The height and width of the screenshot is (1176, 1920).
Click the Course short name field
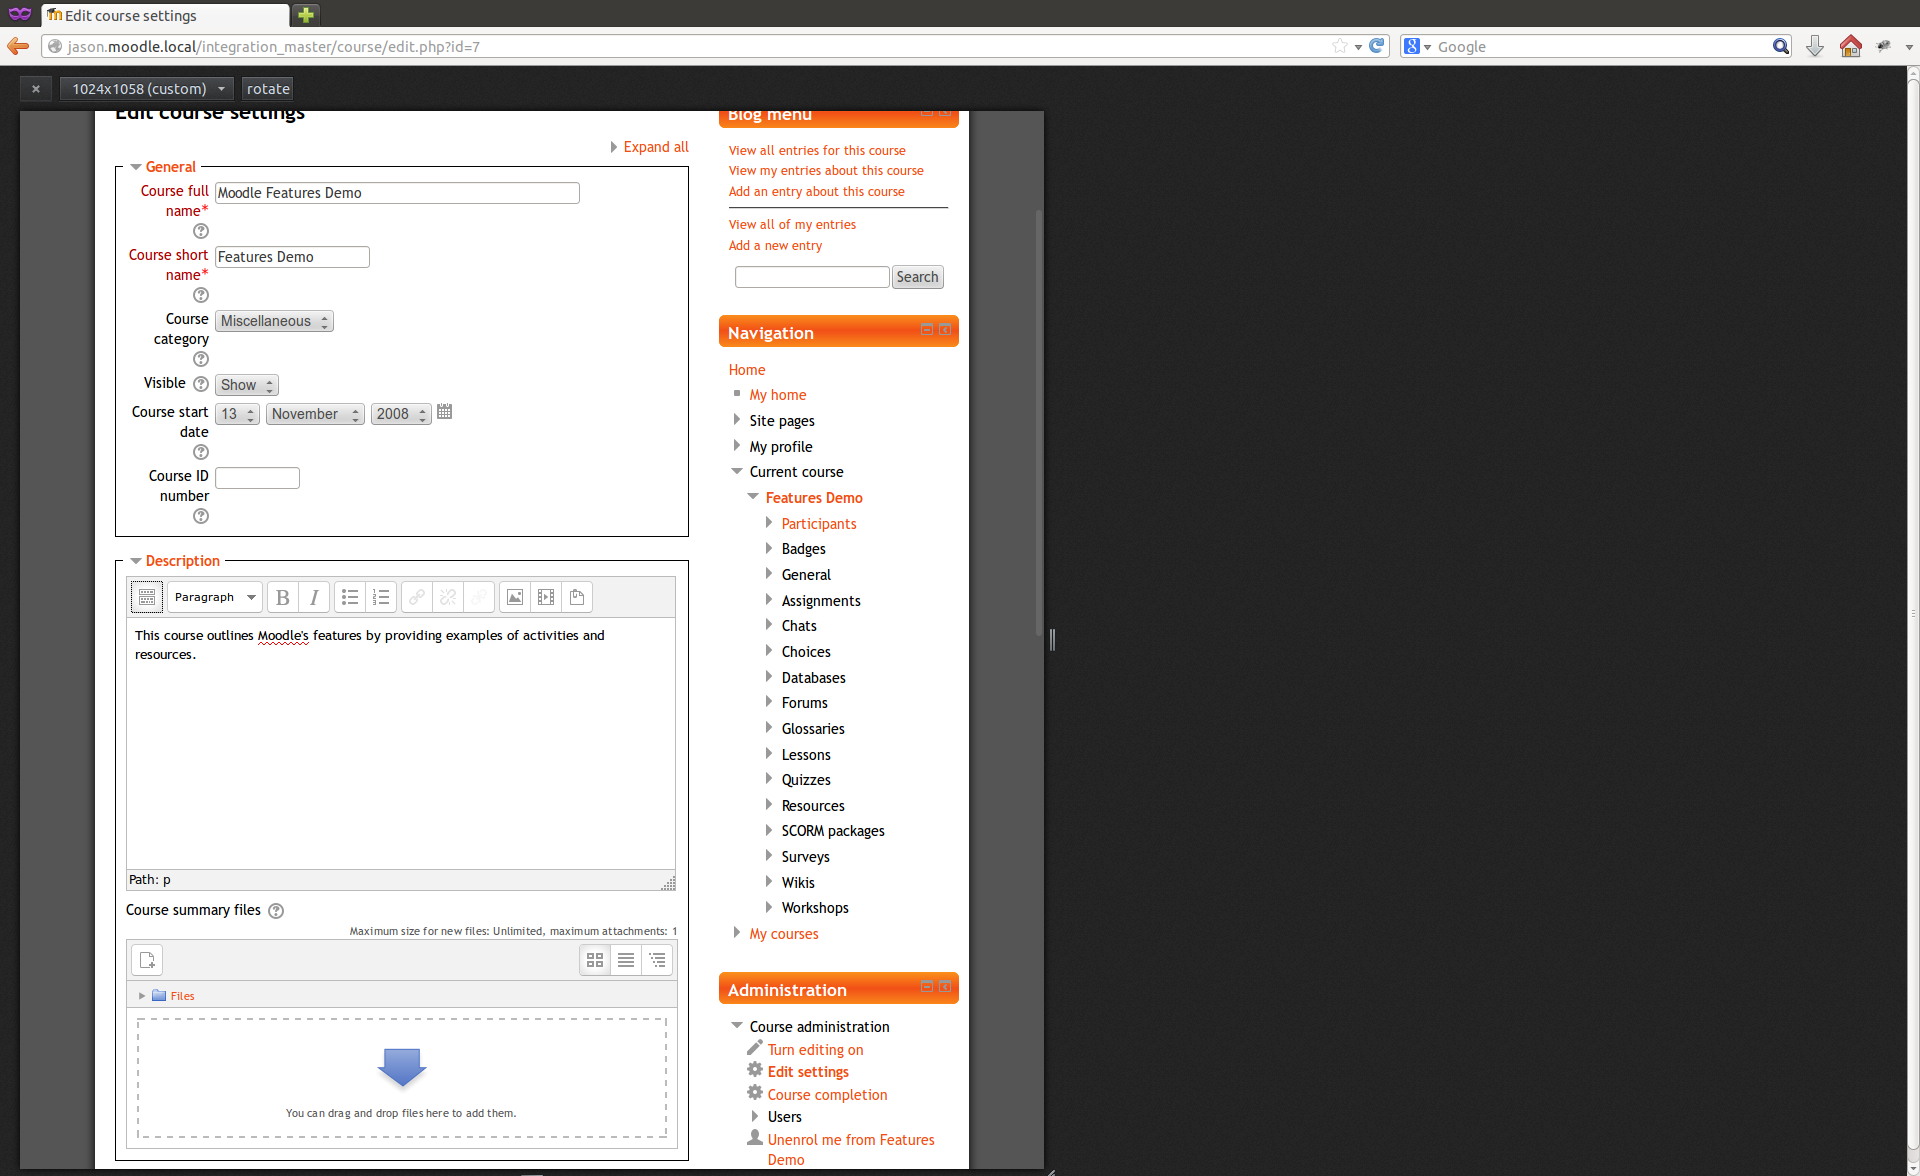[x=292, y=257]
